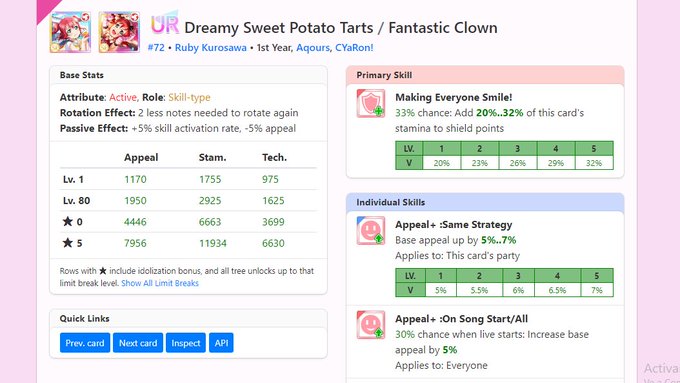
Task: Click the Skill-type role text
Action: [189, 97]
